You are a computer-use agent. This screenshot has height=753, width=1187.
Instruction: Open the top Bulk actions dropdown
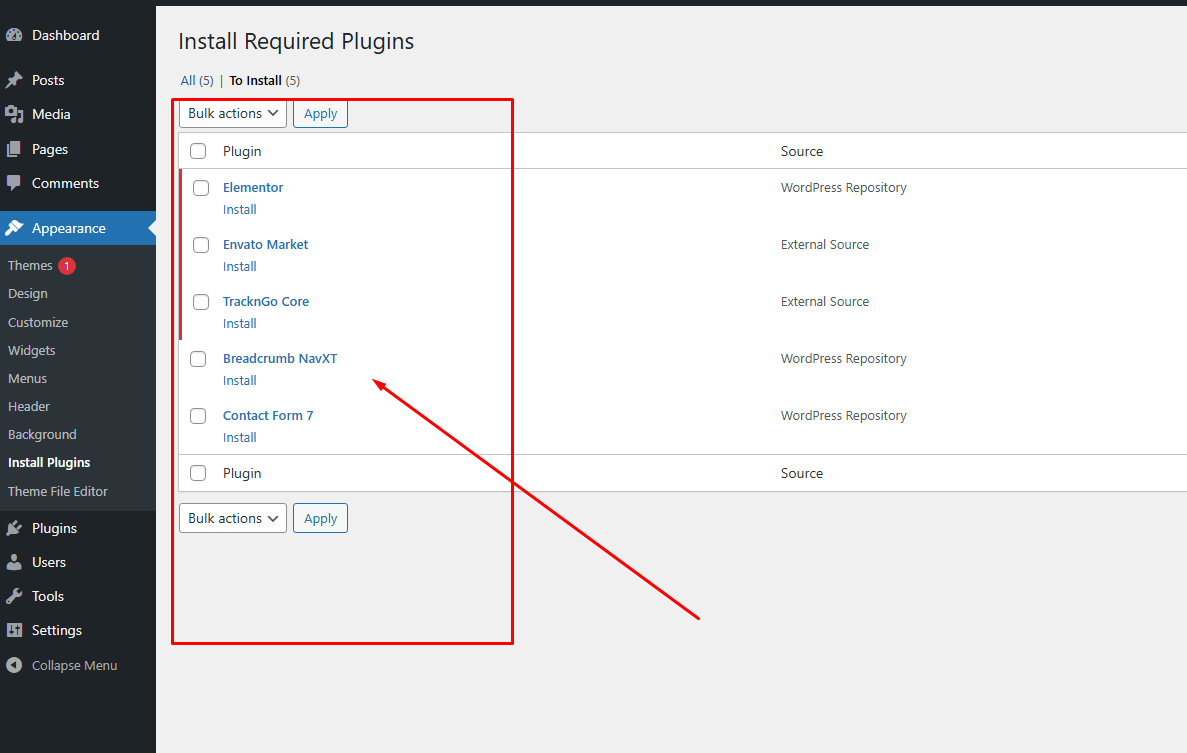click(x=233, y=114)
